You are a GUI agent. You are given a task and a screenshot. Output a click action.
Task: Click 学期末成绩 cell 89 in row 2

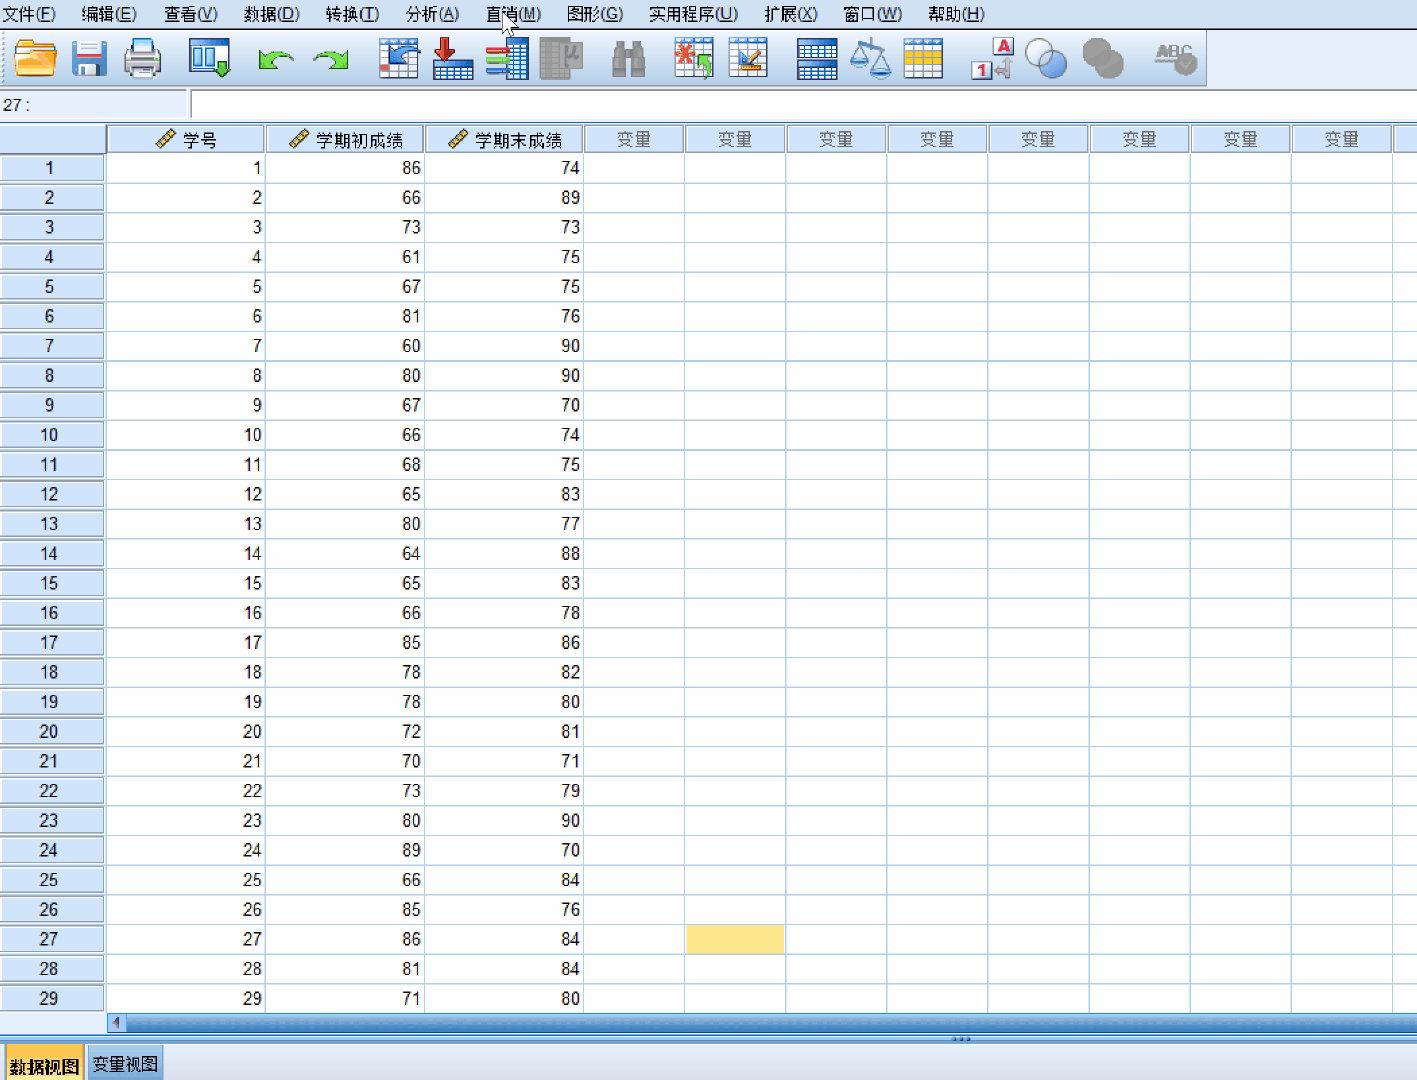point(504,198)
